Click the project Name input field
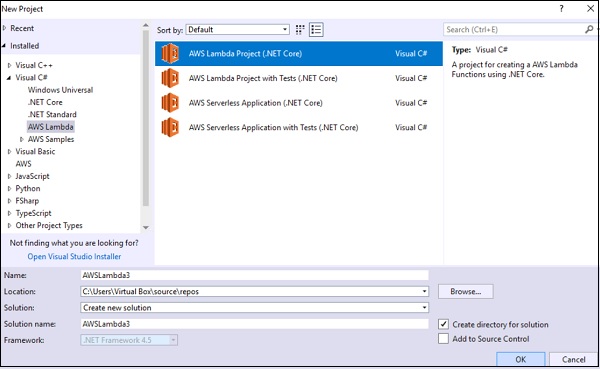Screen dimensions: 600x369 (x=254, y=275)
